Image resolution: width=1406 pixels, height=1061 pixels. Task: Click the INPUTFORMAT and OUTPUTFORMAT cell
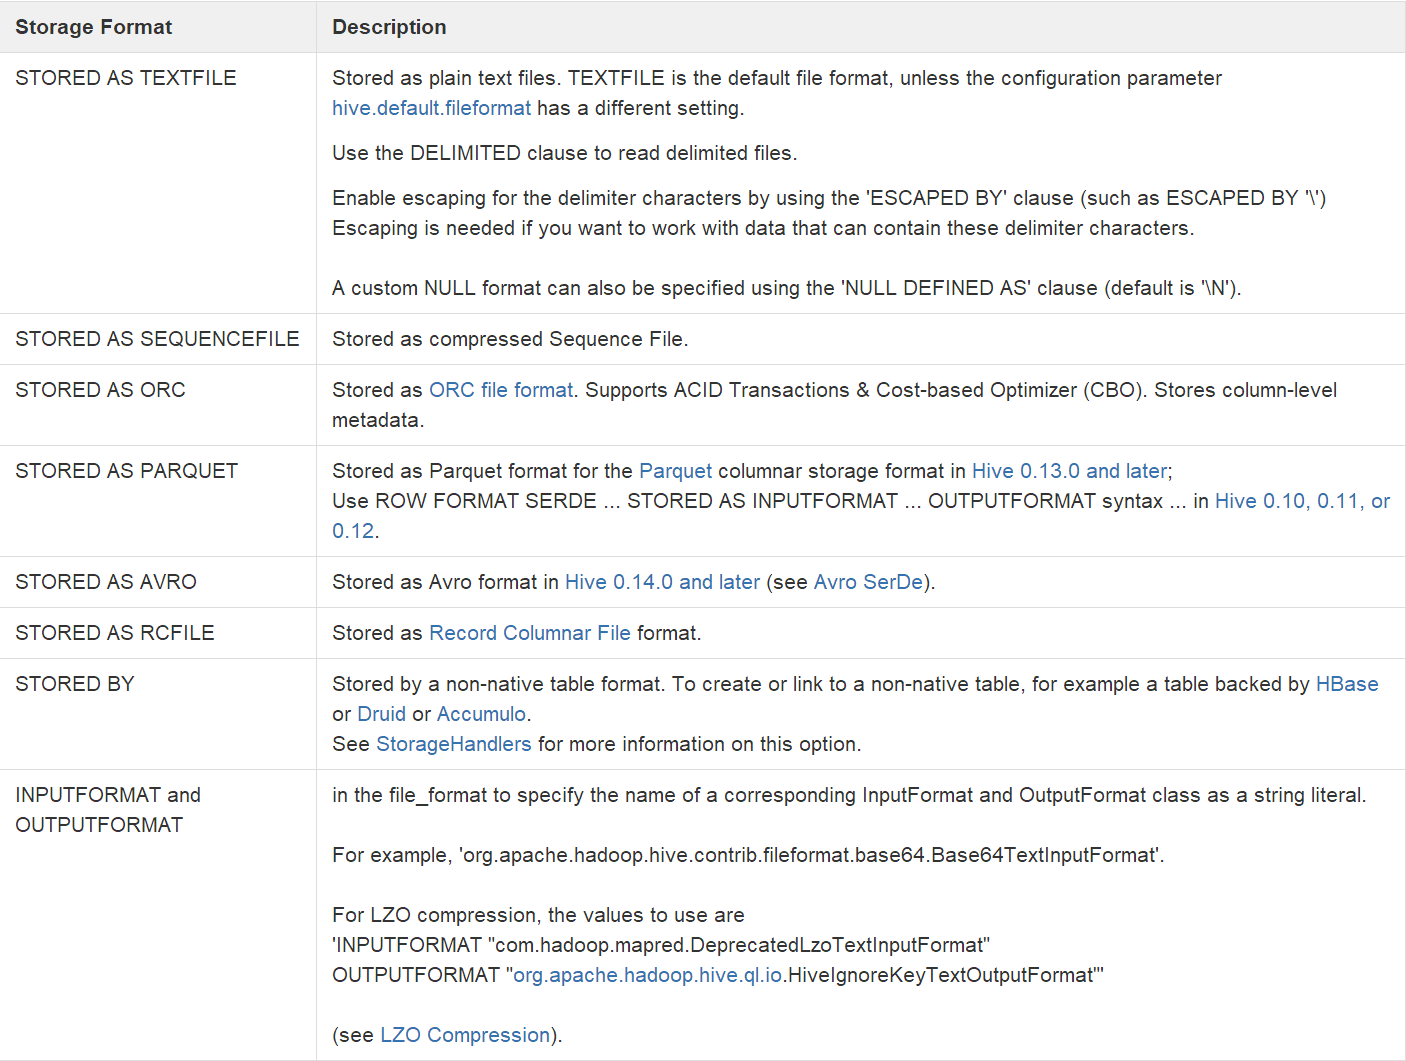click(108, 810)
